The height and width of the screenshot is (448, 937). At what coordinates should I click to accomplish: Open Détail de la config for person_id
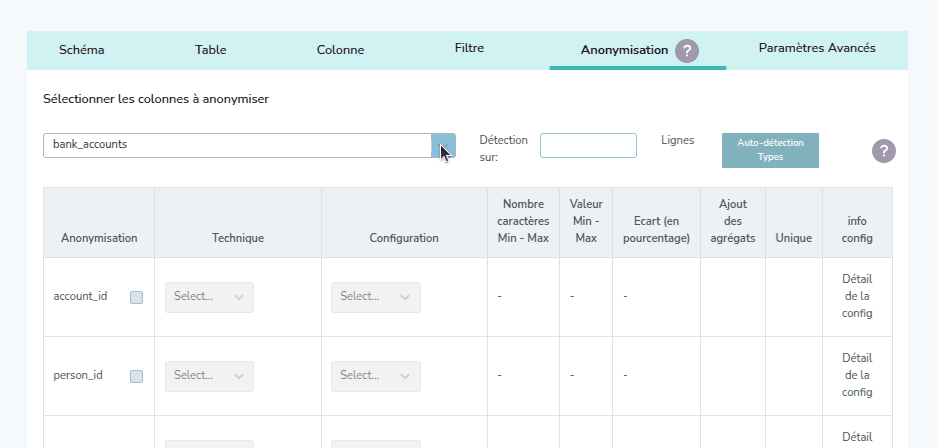click(857, 375)
